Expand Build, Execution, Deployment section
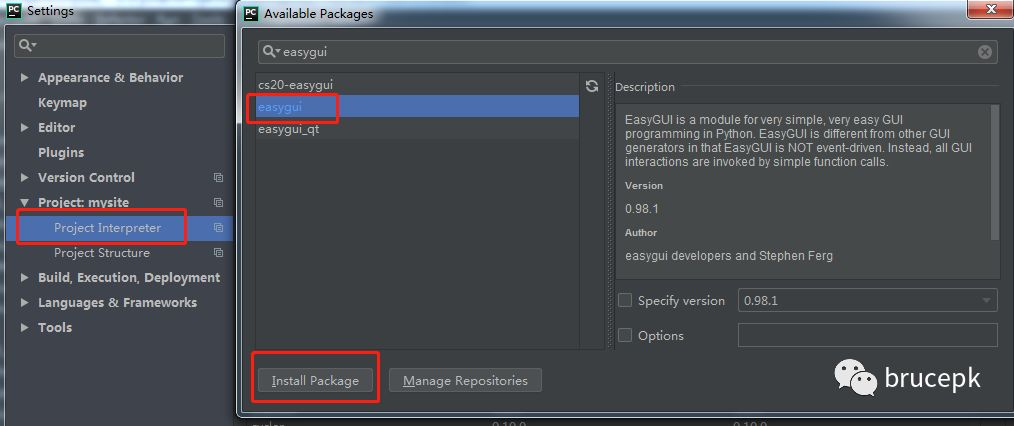The image size is (1014, 426). 25,278
